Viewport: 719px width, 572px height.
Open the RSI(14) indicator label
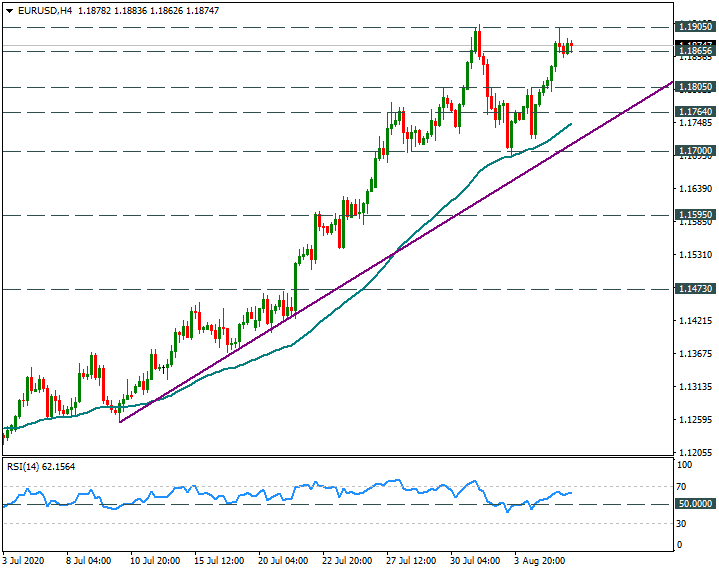pos(38,466)
